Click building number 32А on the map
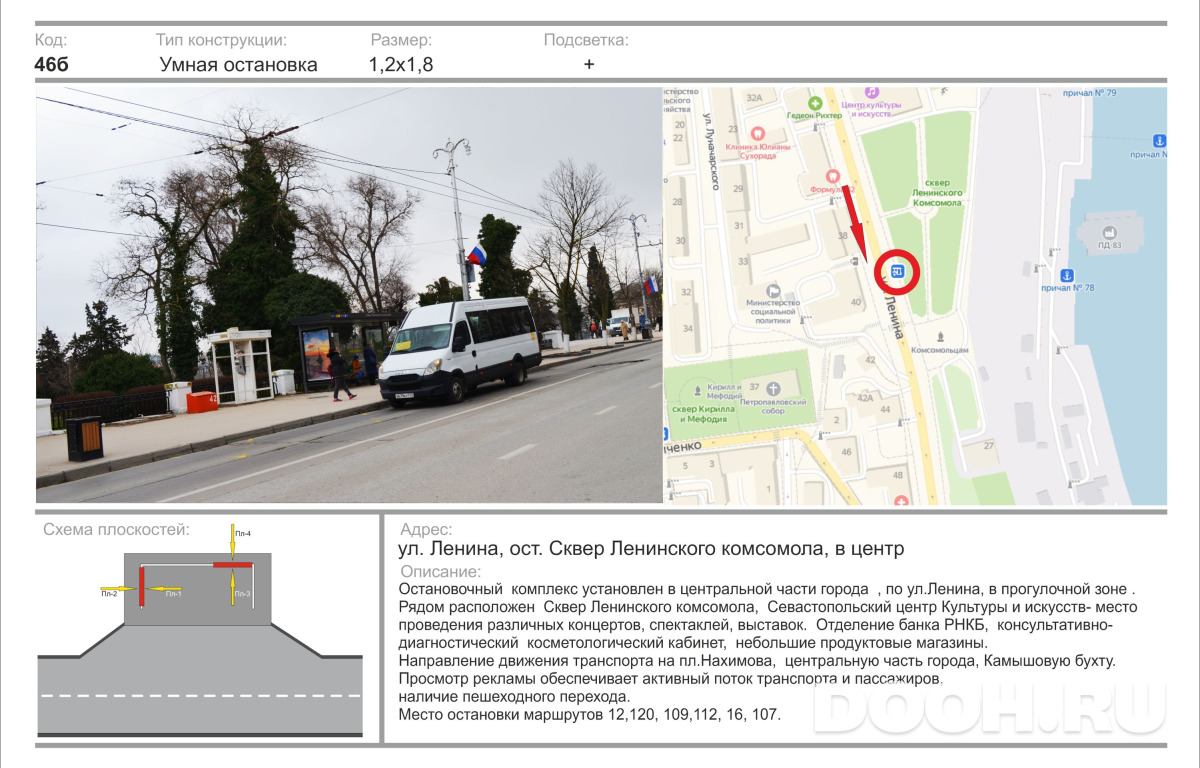Screen dimensions: 1200x768 755,97
